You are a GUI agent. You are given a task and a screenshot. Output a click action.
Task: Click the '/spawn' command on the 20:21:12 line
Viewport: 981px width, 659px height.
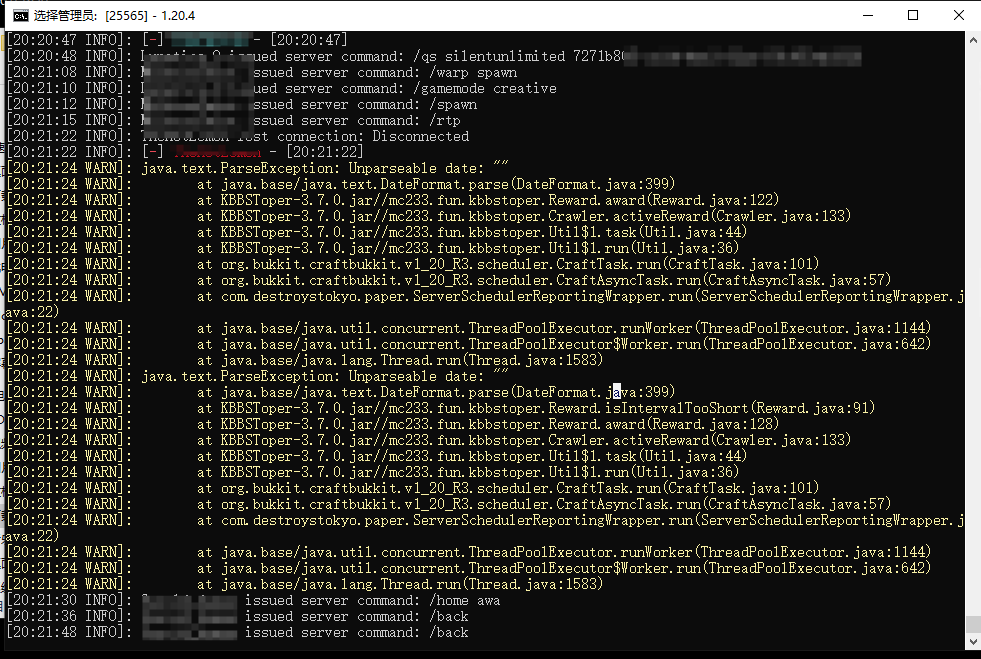453,105
